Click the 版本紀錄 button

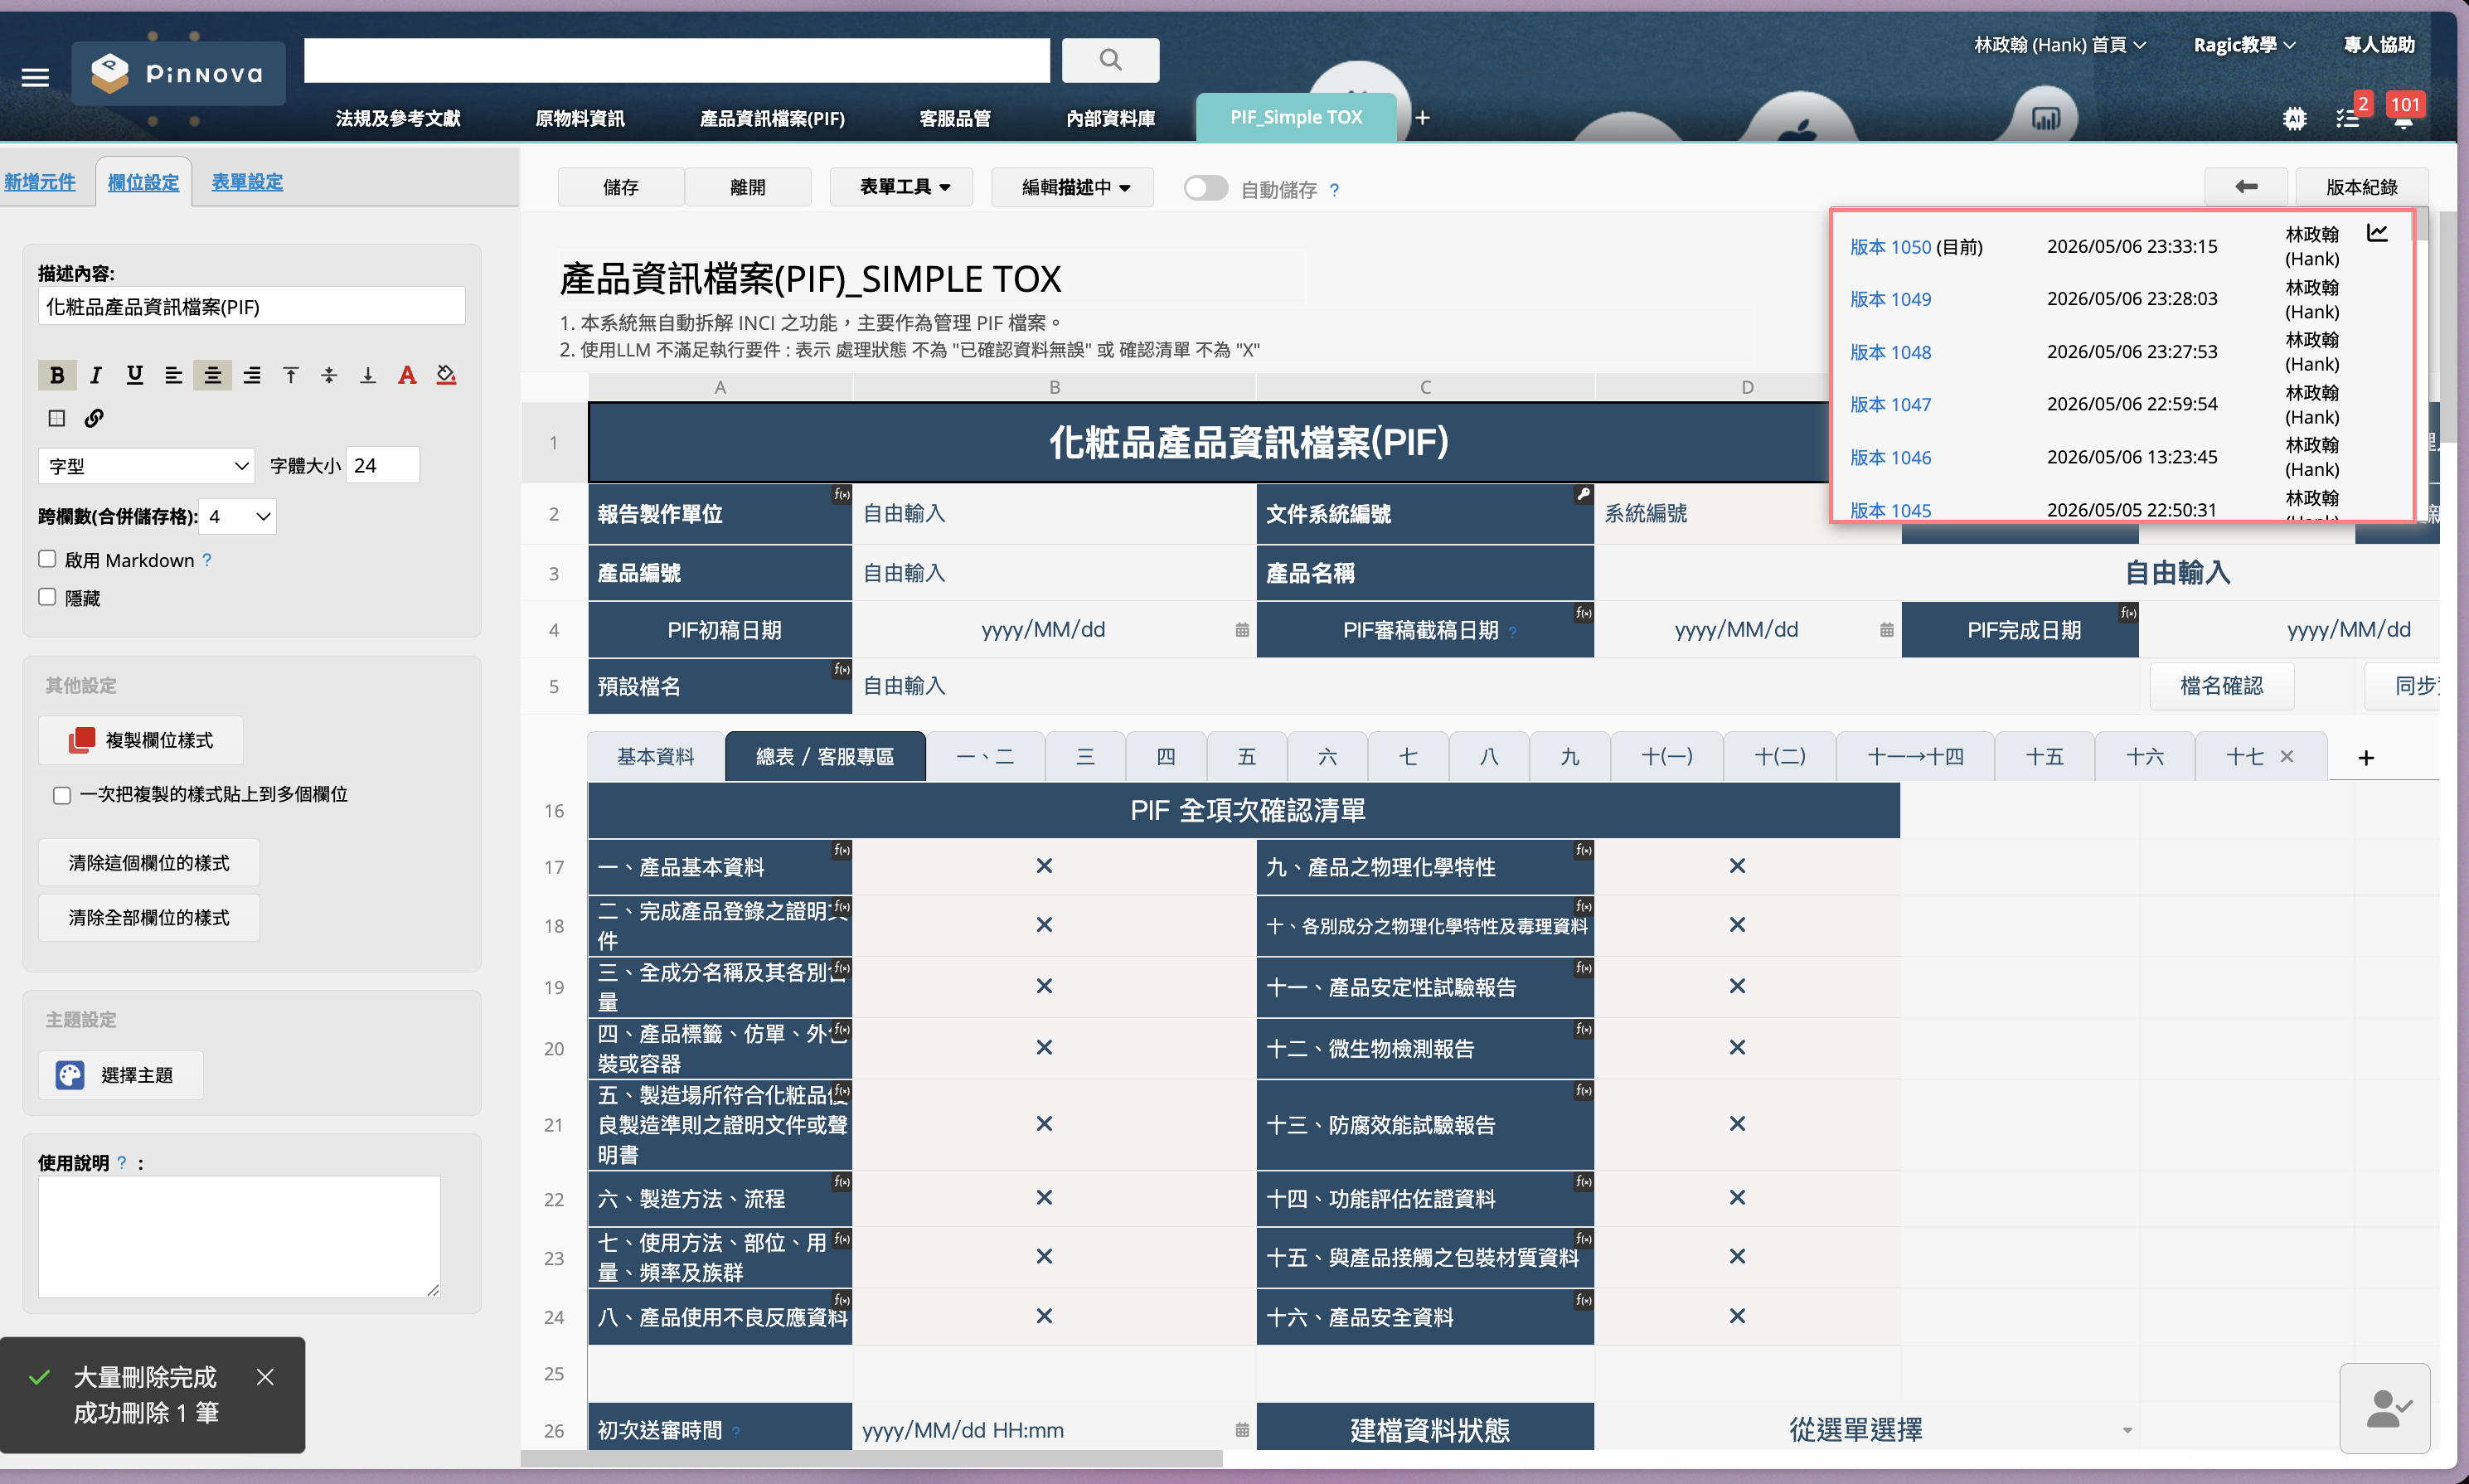[x=2361, y=187]
